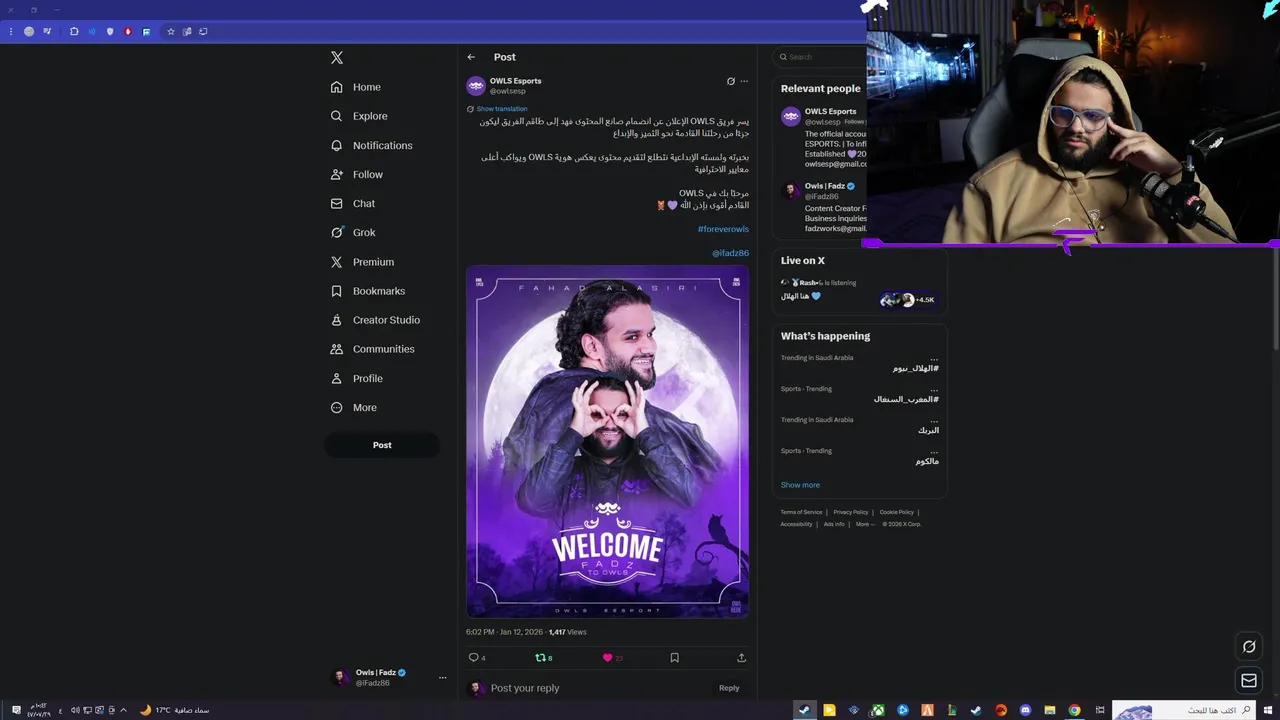
Task: Click the Reply button
Action: (729, 688)
